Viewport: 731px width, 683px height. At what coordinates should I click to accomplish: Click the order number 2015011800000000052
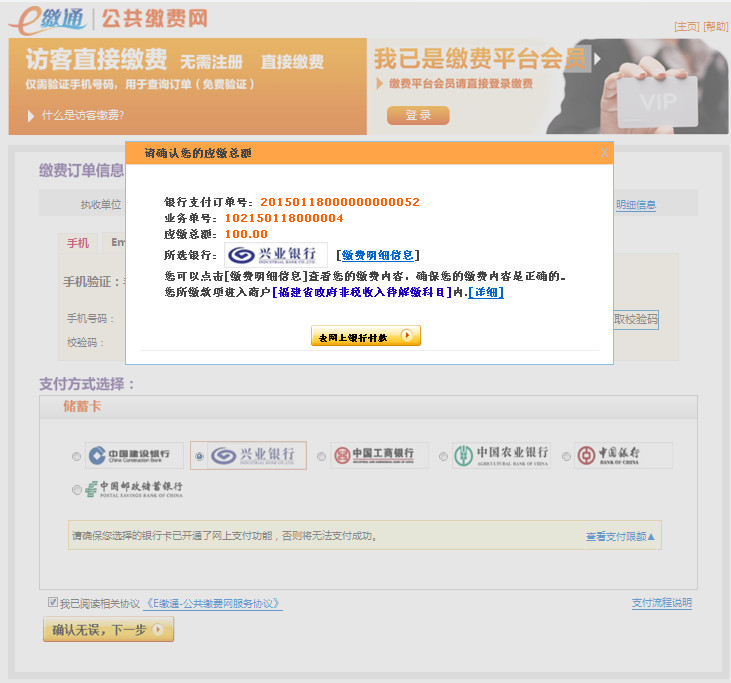click(x=340, y=202)
